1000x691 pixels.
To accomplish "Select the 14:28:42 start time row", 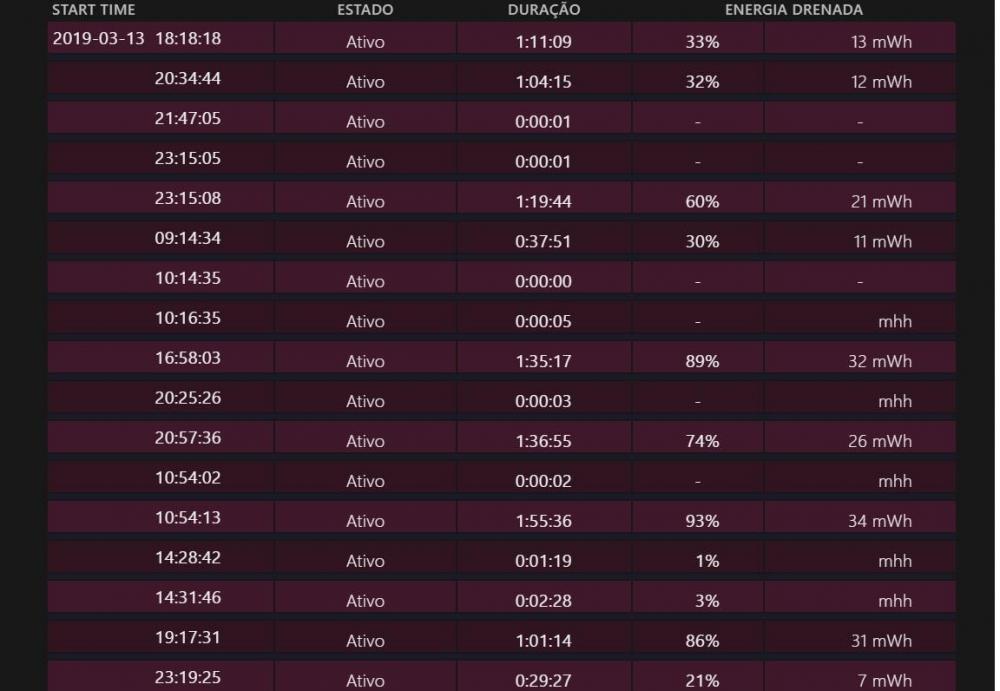I will coord(187,558).
